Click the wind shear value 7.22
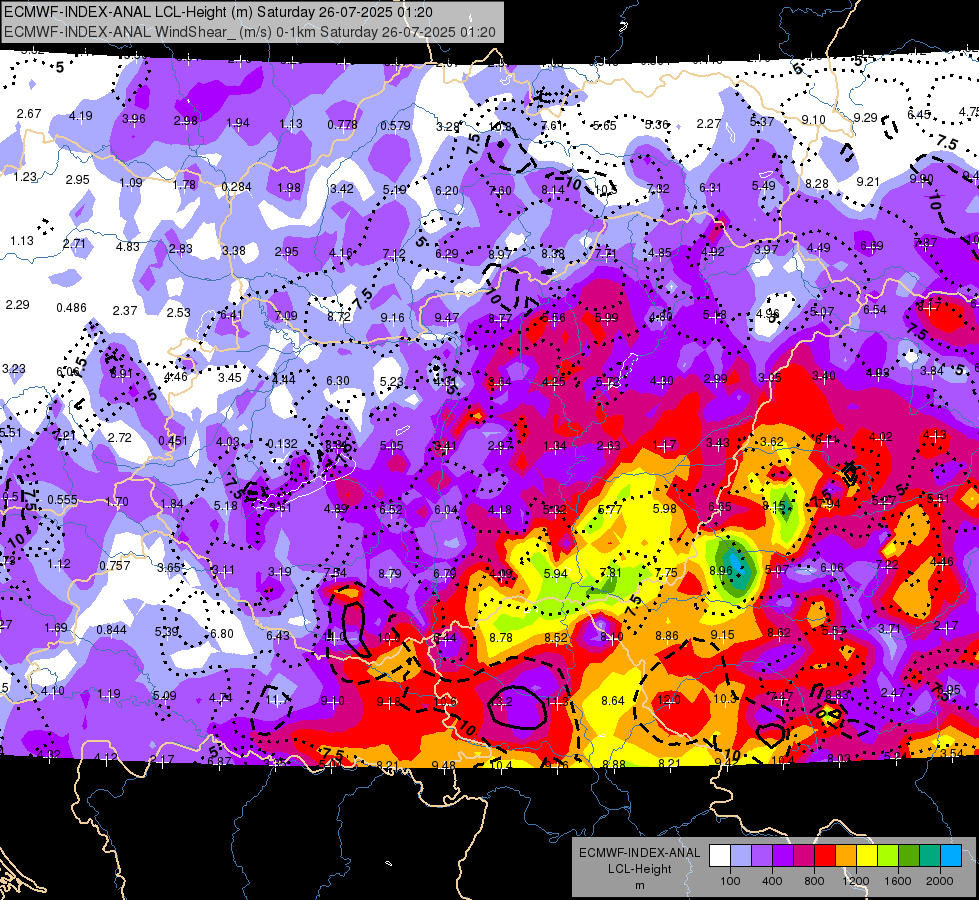 pos(887,564)
